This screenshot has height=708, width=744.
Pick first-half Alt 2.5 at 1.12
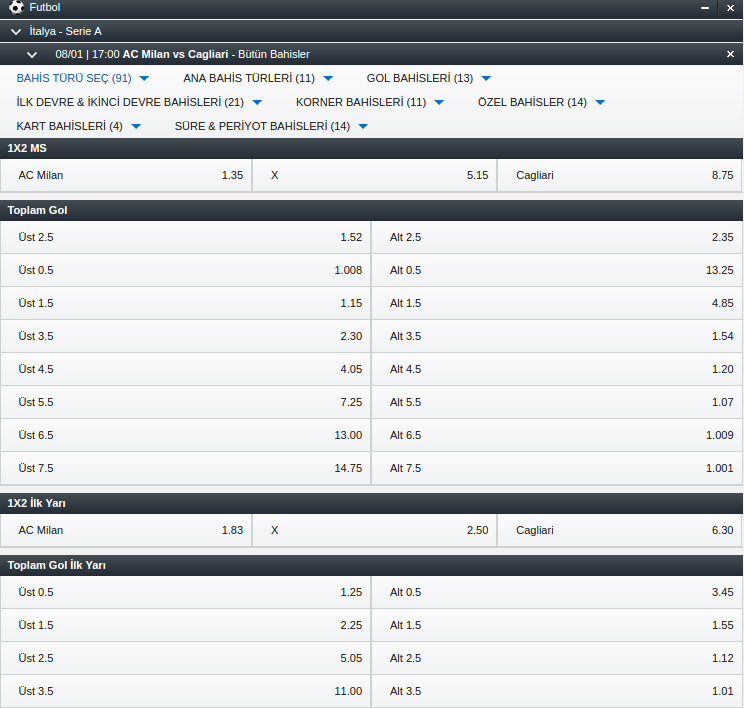pyautogui.click(x=557, y=658)
